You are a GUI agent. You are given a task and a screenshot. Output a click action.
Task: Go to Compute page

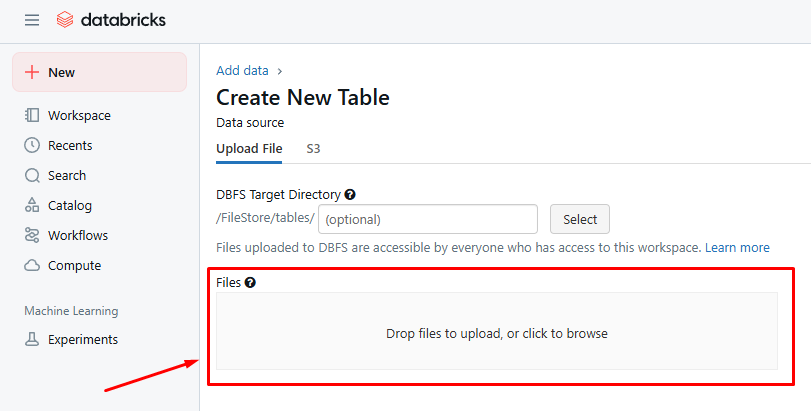pyautogui.click(x=74, y=266)
